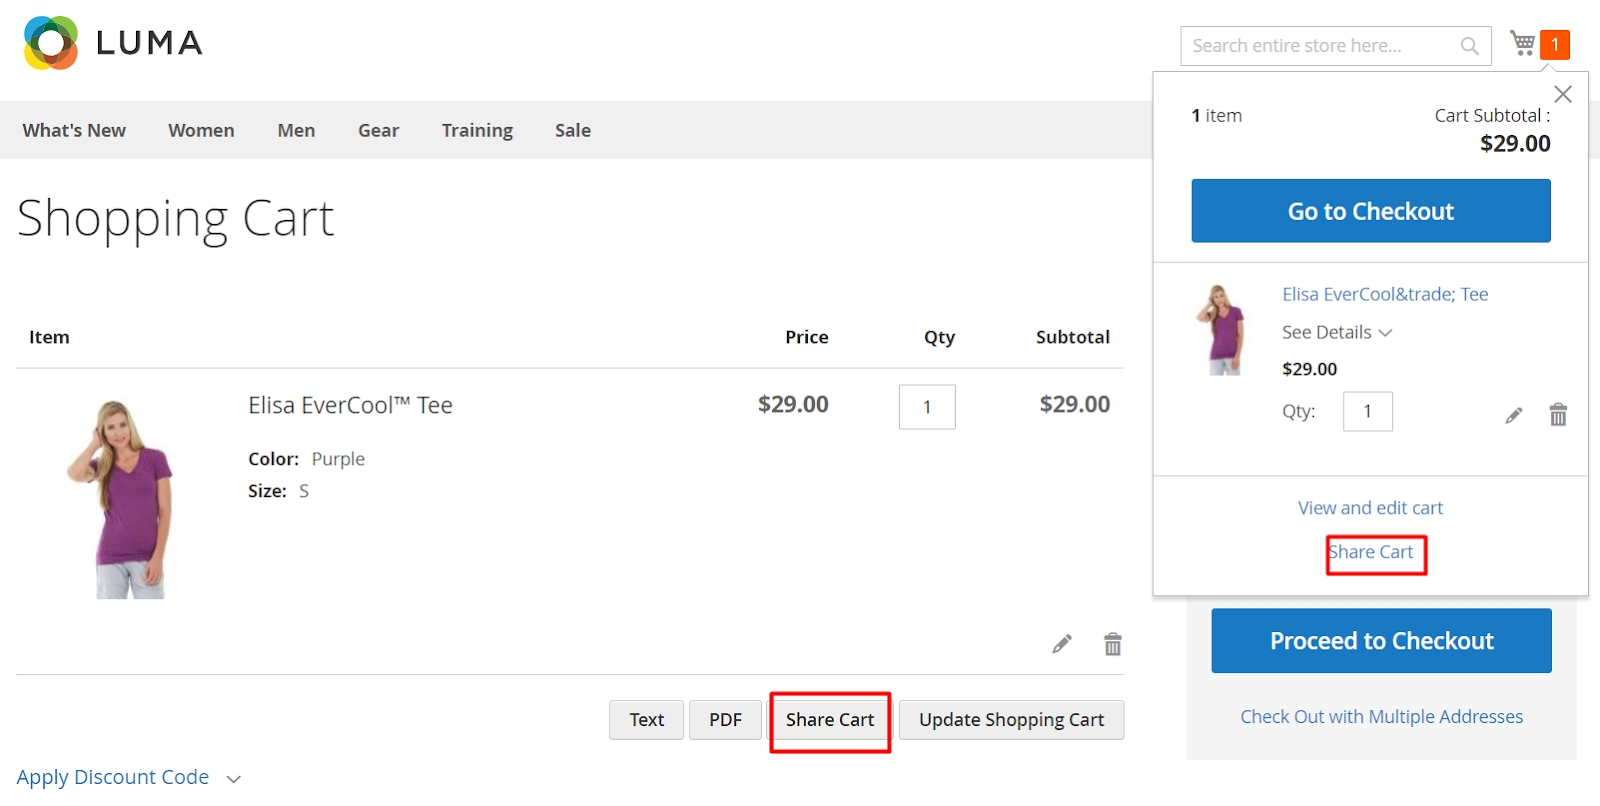Close the mini cart popup
1600x806 pixels.
[x=1563, y=94]
